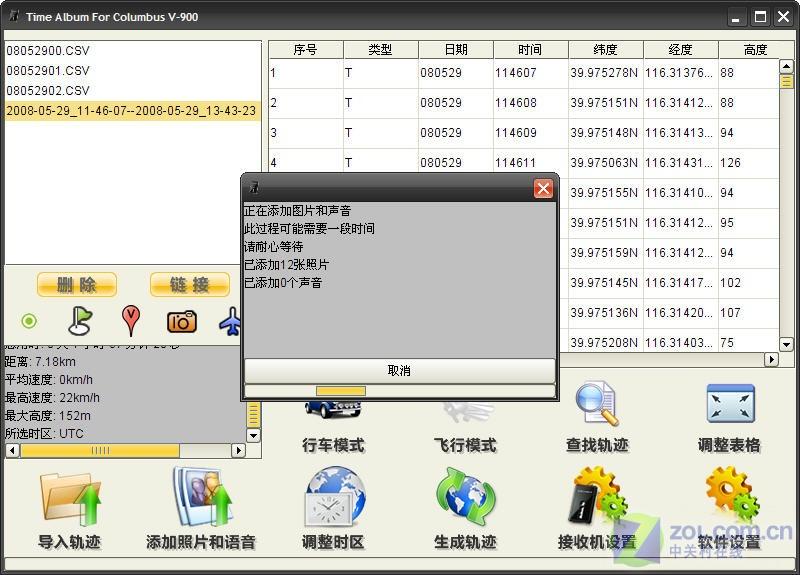Minimize the Time Album window
The width and height of the screenshot is (800, 575).
tap(736, 18)
